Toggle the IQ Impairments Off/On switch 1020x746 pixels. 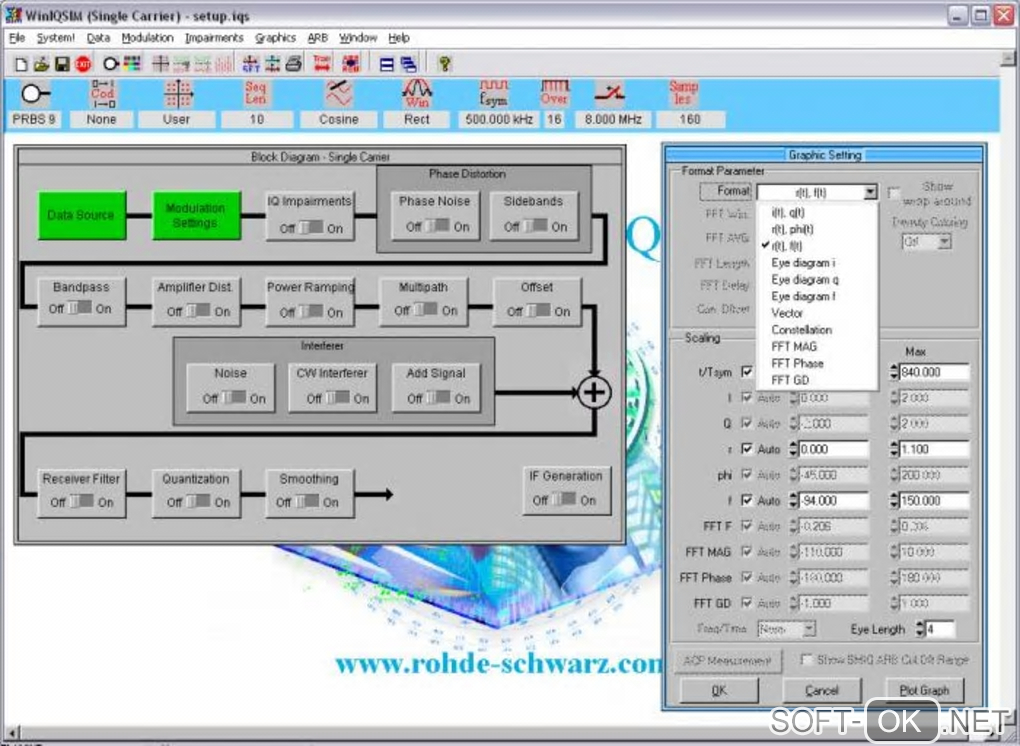coord(311,228)
